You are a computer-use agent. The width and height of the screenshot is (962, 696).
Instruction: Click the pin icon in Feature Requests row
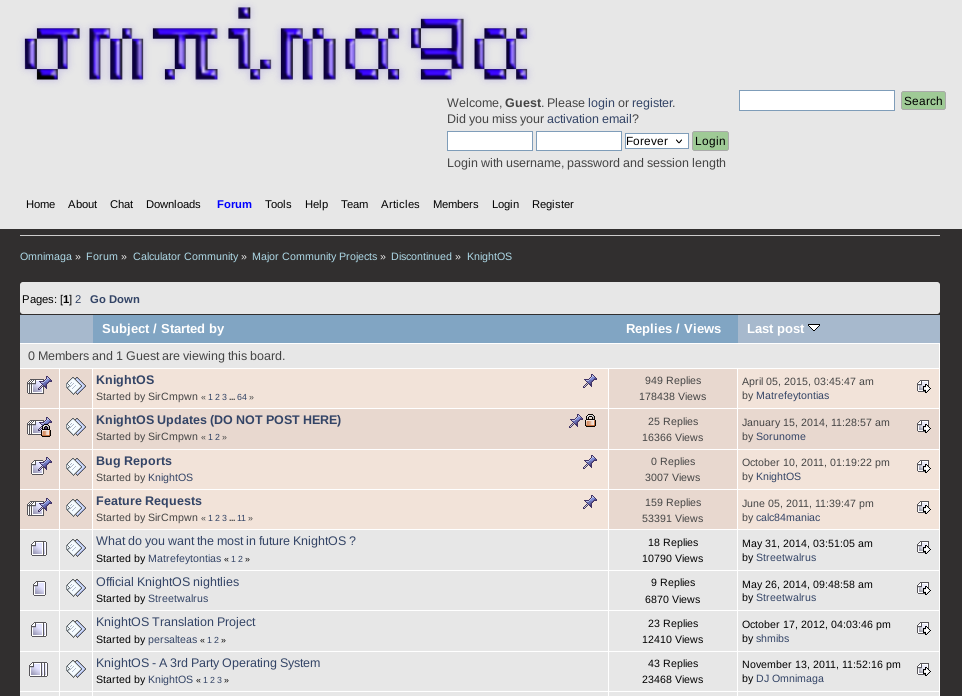tap(590, 503)
